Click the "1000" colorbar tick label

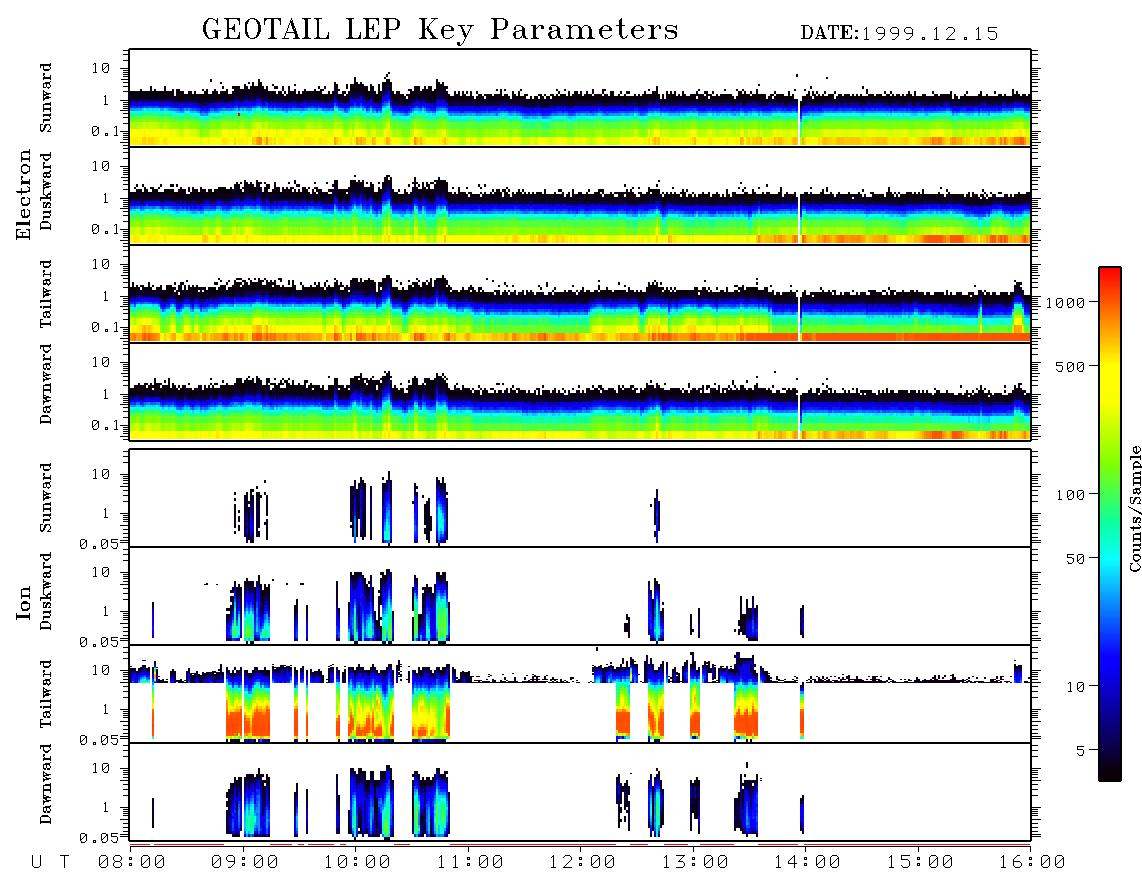pyautogui.click(x=1064, y=302)
